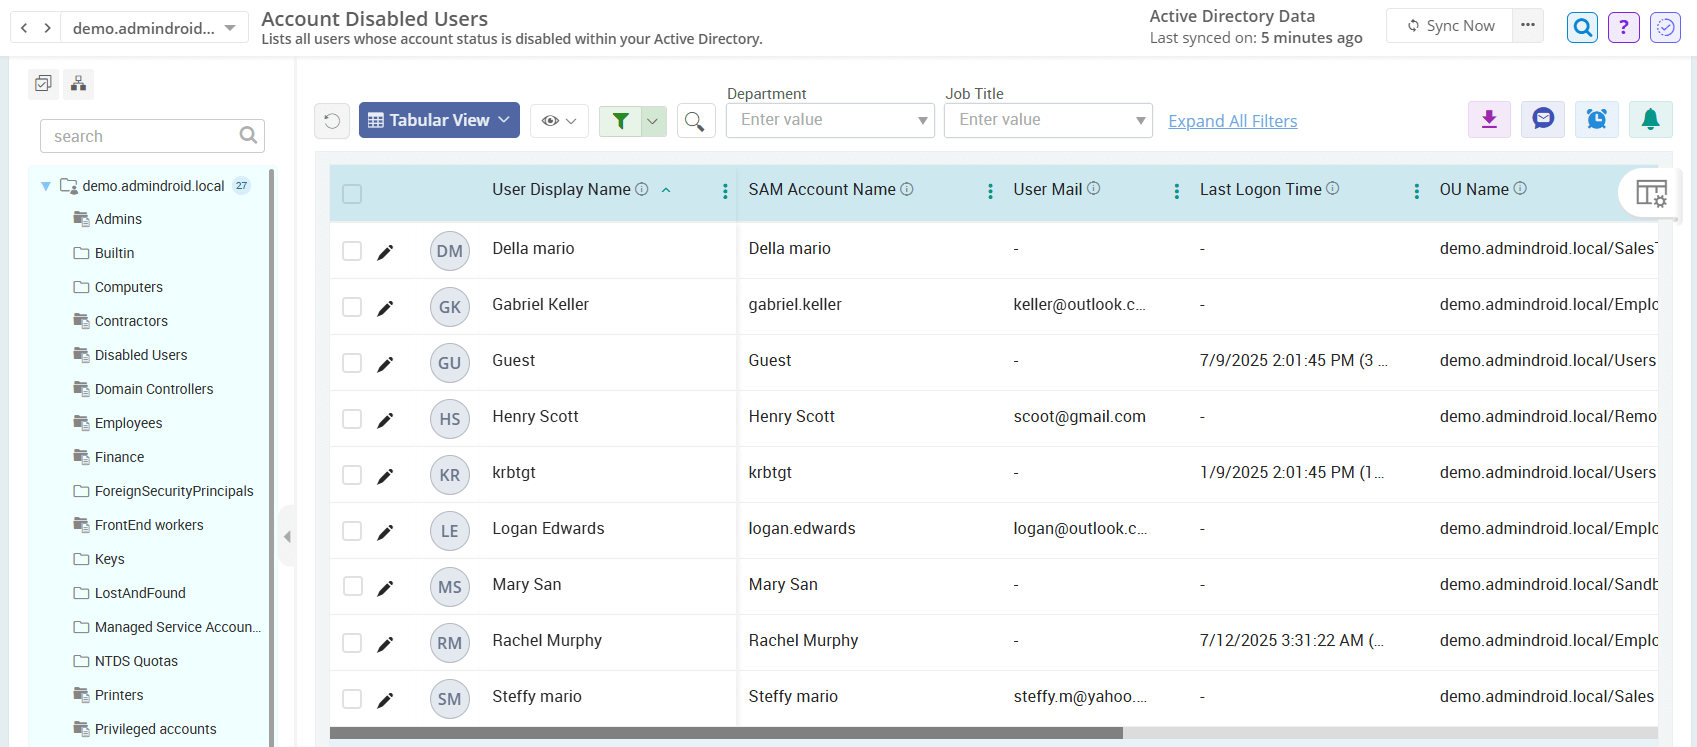Select the Disabled Users OU in tree
1697x747 pixels.
[141, 355]
